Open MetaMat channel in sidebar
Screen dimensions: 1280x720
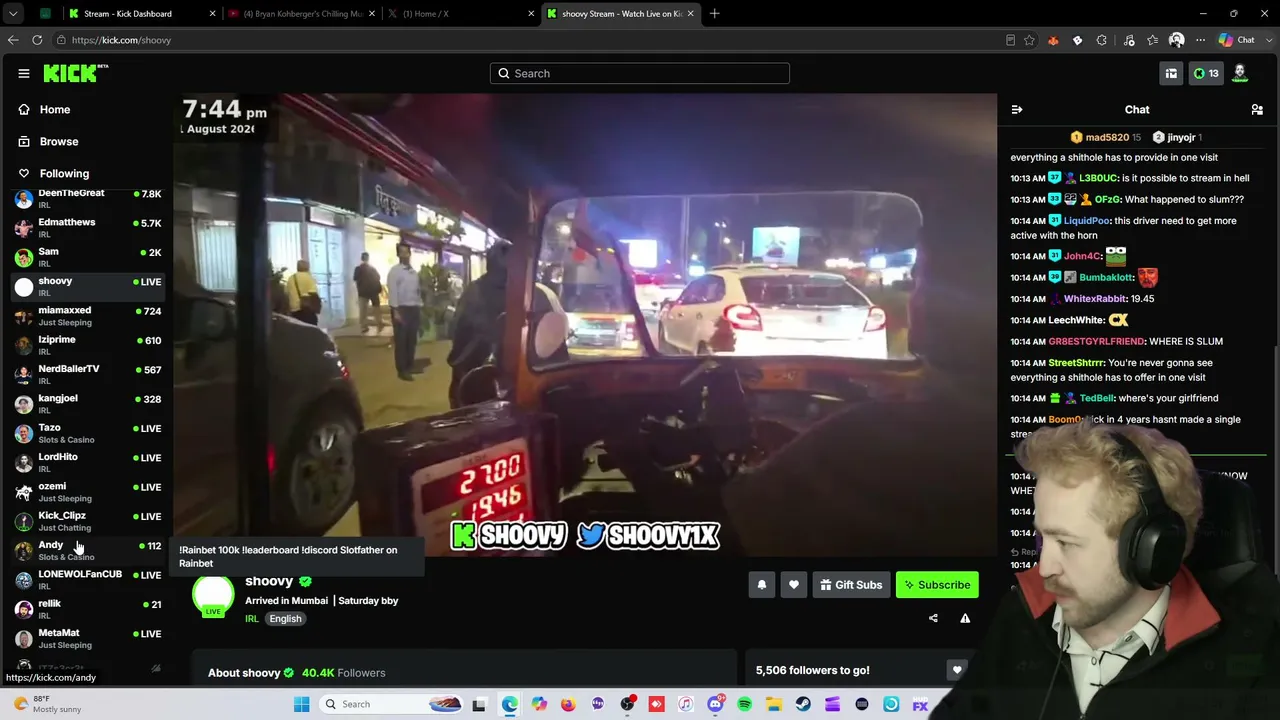tap(88, 638)
